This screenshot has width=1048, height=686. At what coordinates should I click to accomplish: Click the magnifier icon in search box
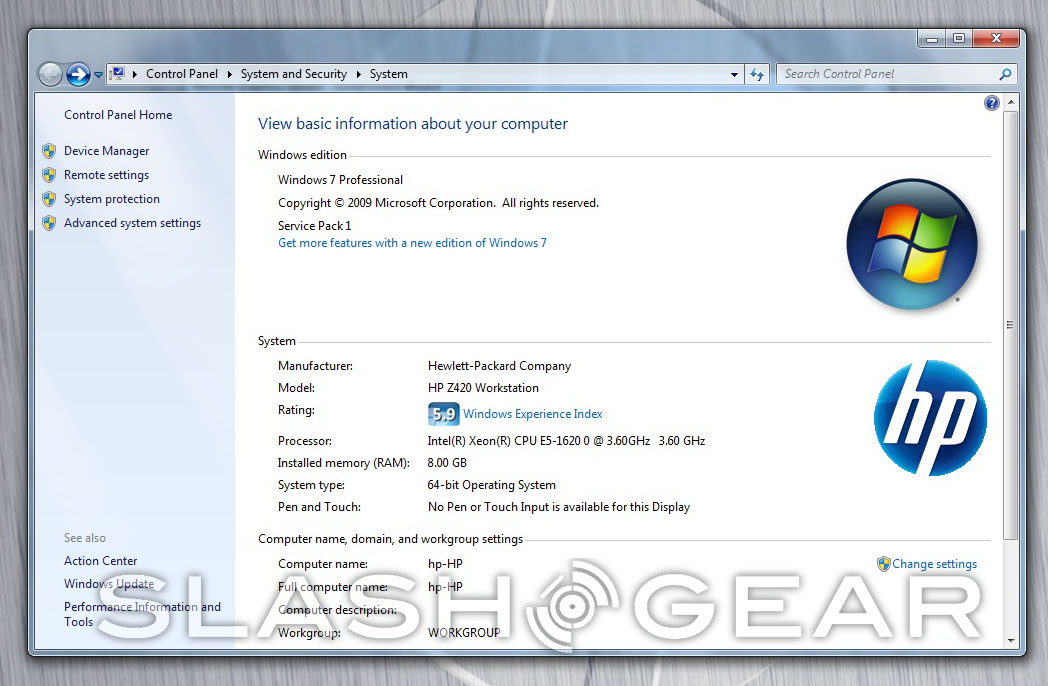[1005, 74]
